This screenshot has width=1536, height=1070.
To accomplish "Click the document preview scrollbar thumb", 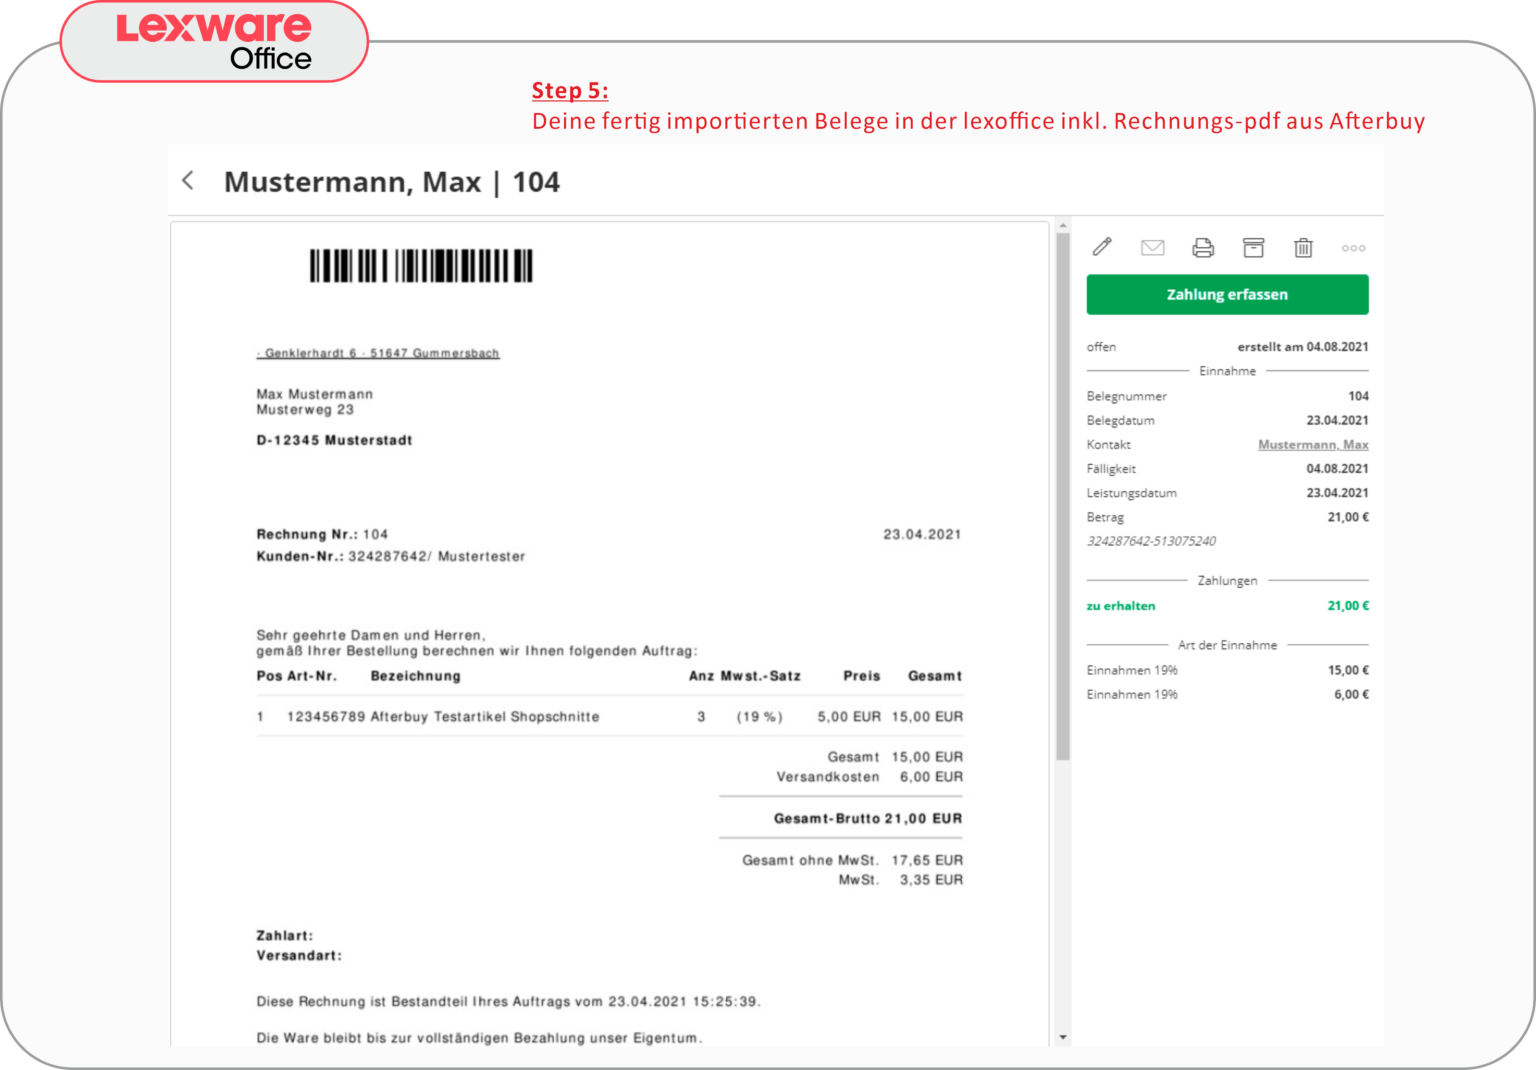I will (x=1063, y=497).
